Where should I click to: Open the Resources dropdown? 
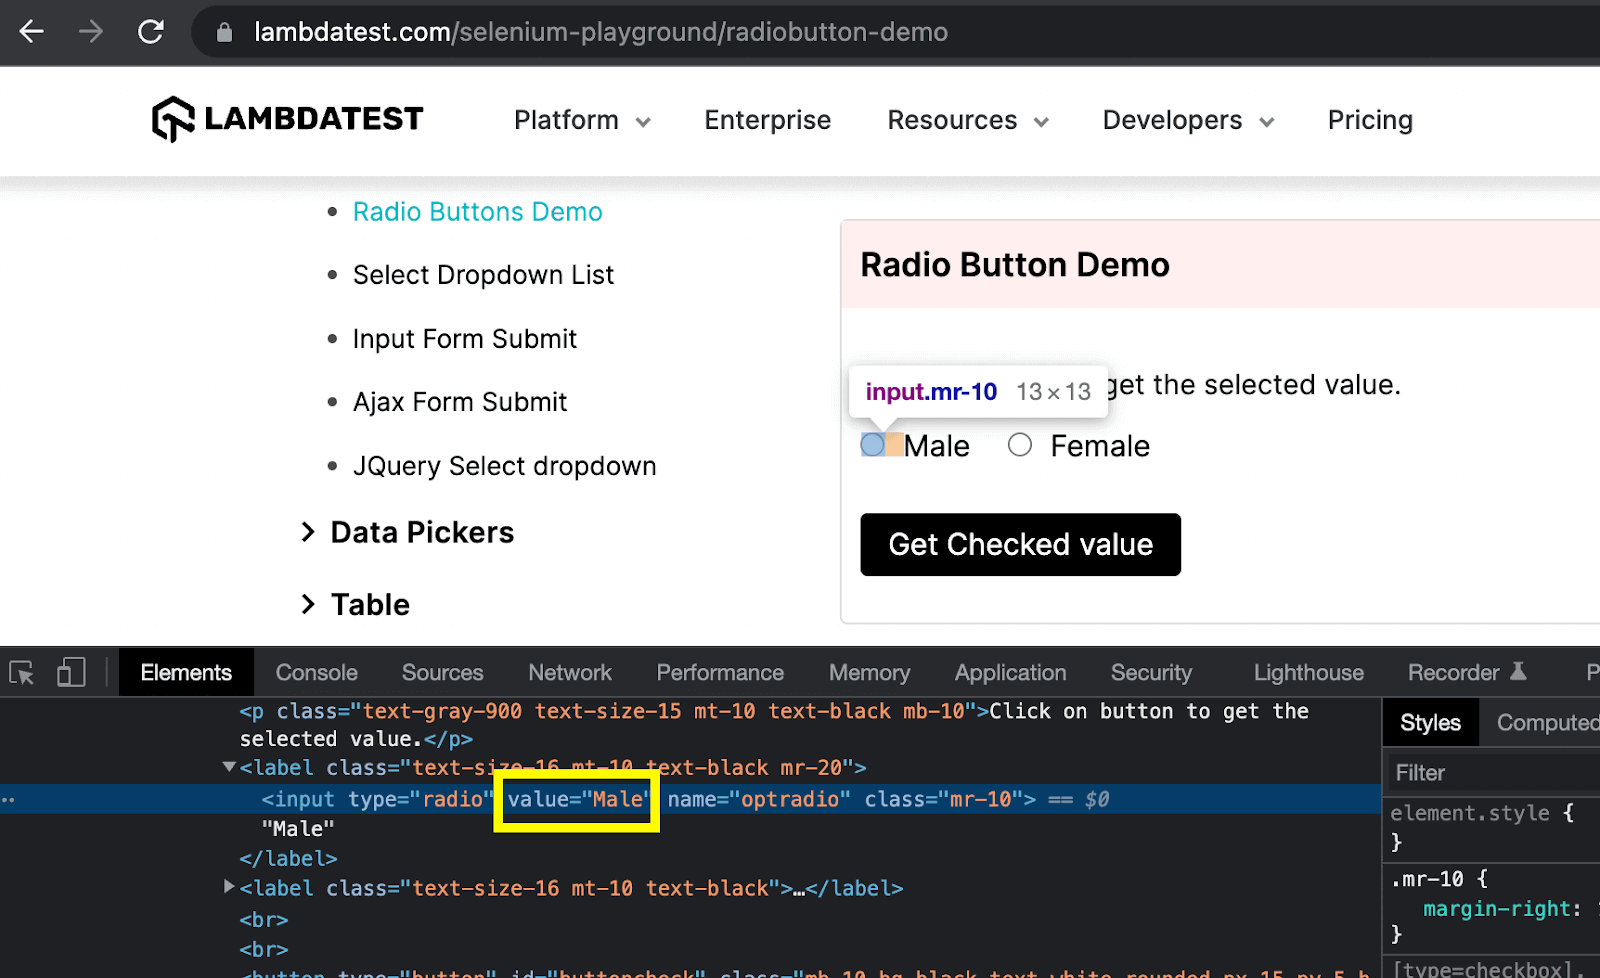(x=965, y=120)
